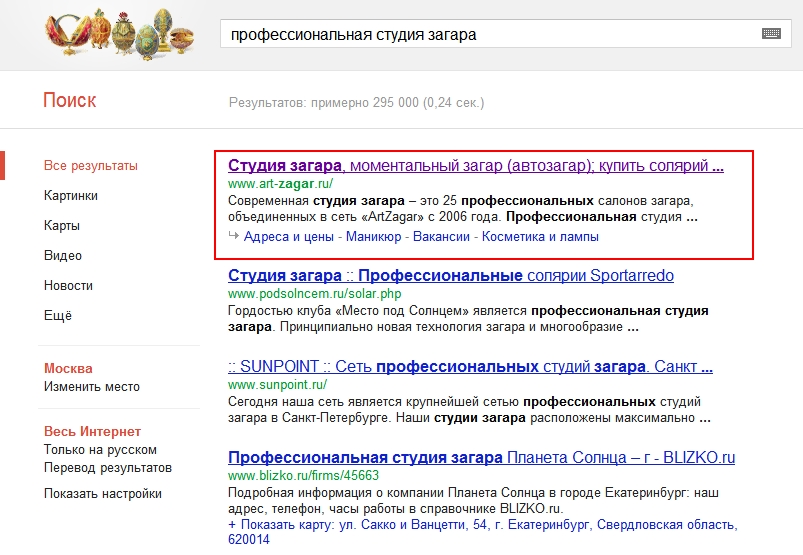Click the Google Fabergé eggs doodle logo
Viewport: 803px width, 555px height.
click(119, 32)
